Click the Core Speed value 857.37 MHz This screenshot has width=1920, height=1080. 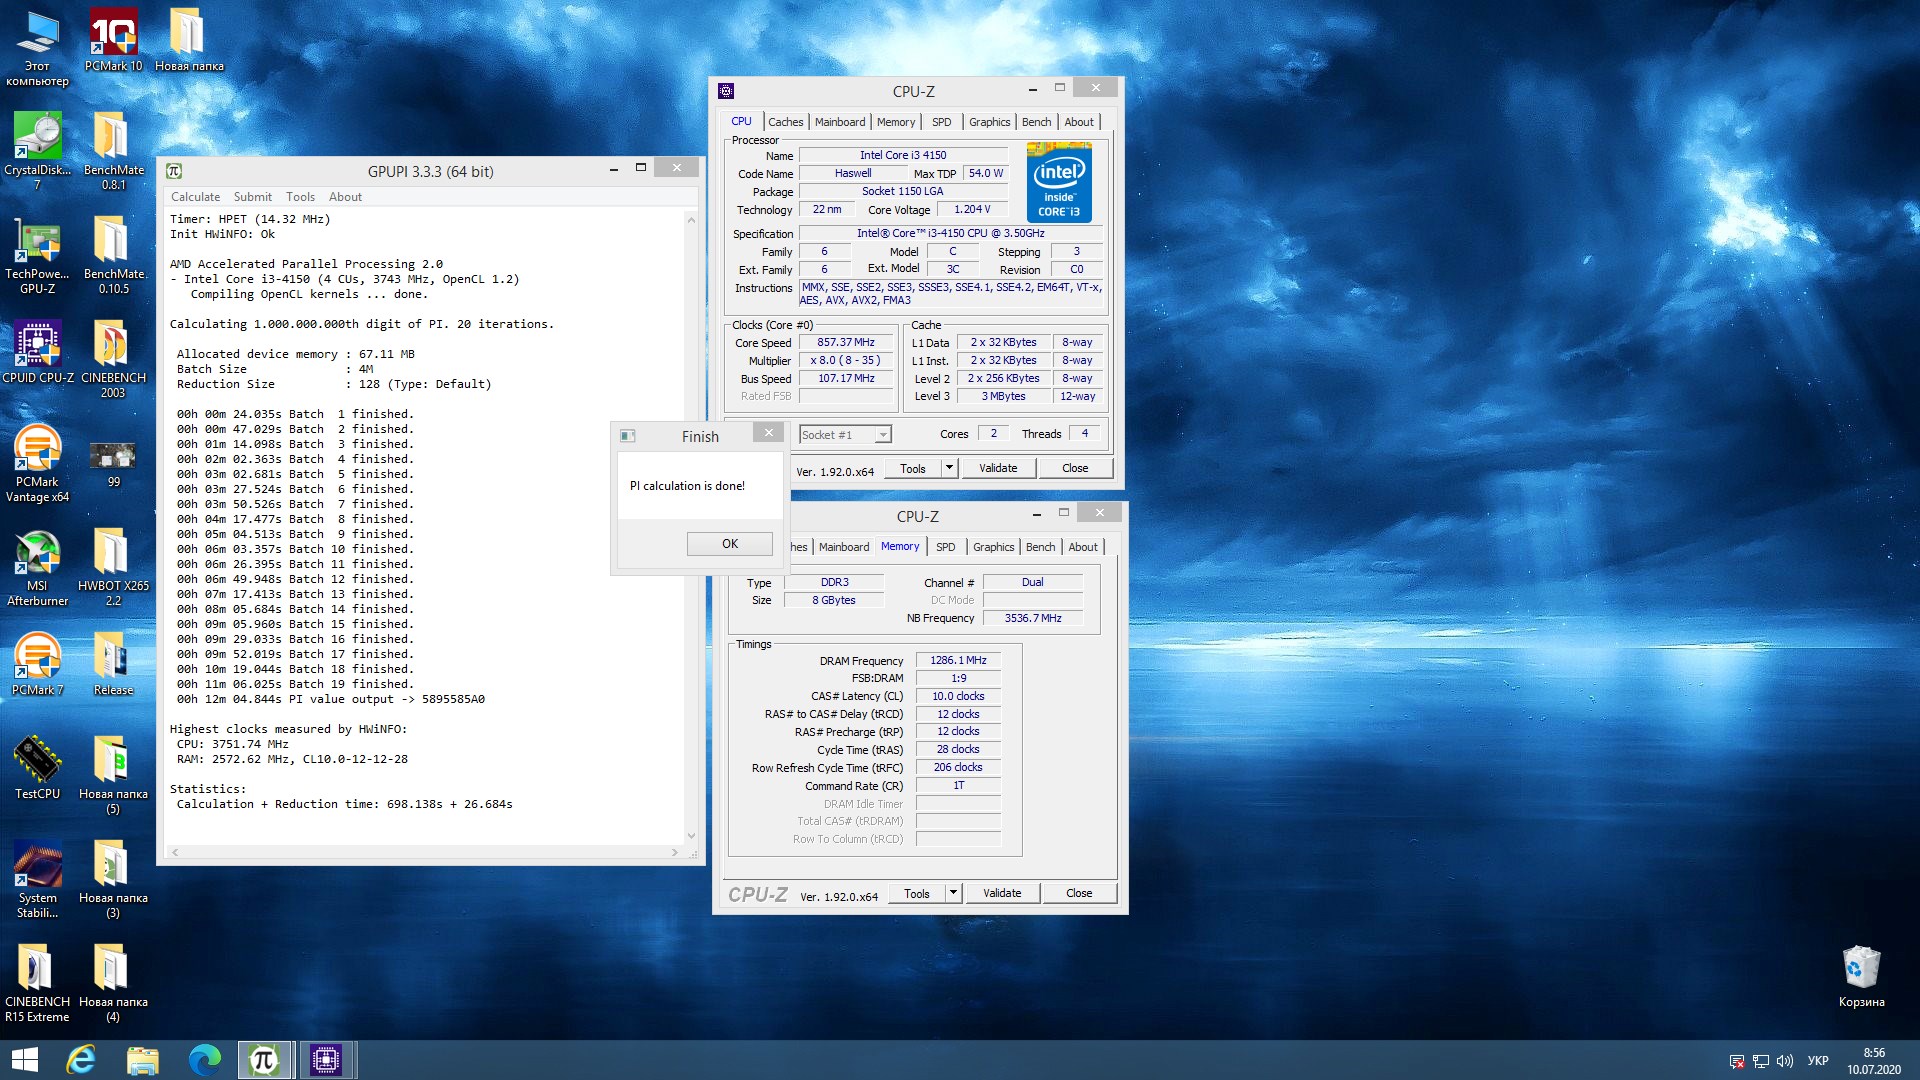pos(846,342)
